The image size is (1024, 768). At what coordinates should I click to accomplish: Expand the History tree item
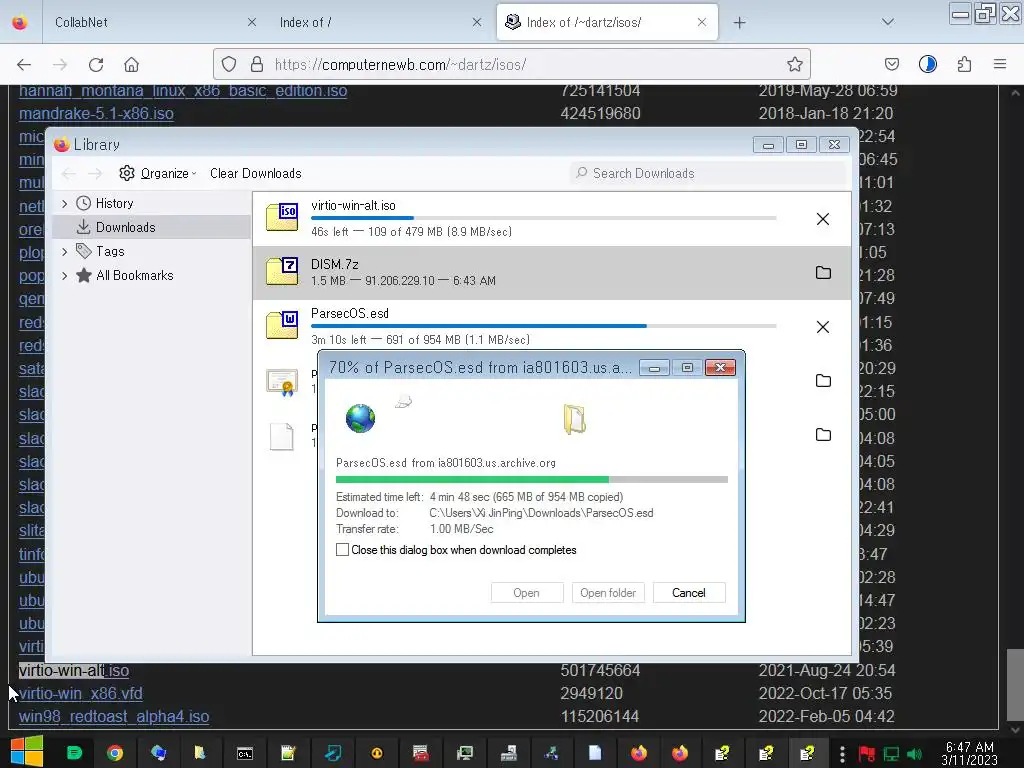[x=65, y=204]
